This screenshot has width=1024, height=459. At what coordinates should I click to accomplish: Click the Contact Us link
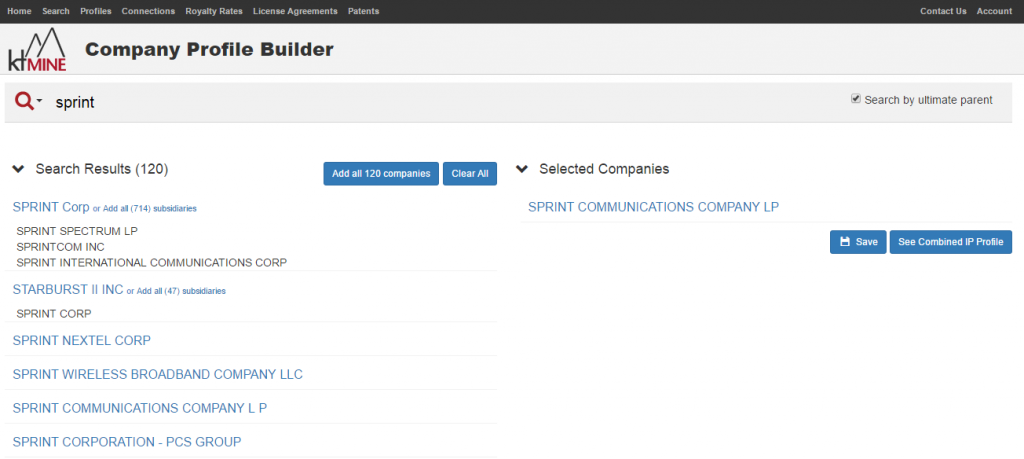coord(943,11)
